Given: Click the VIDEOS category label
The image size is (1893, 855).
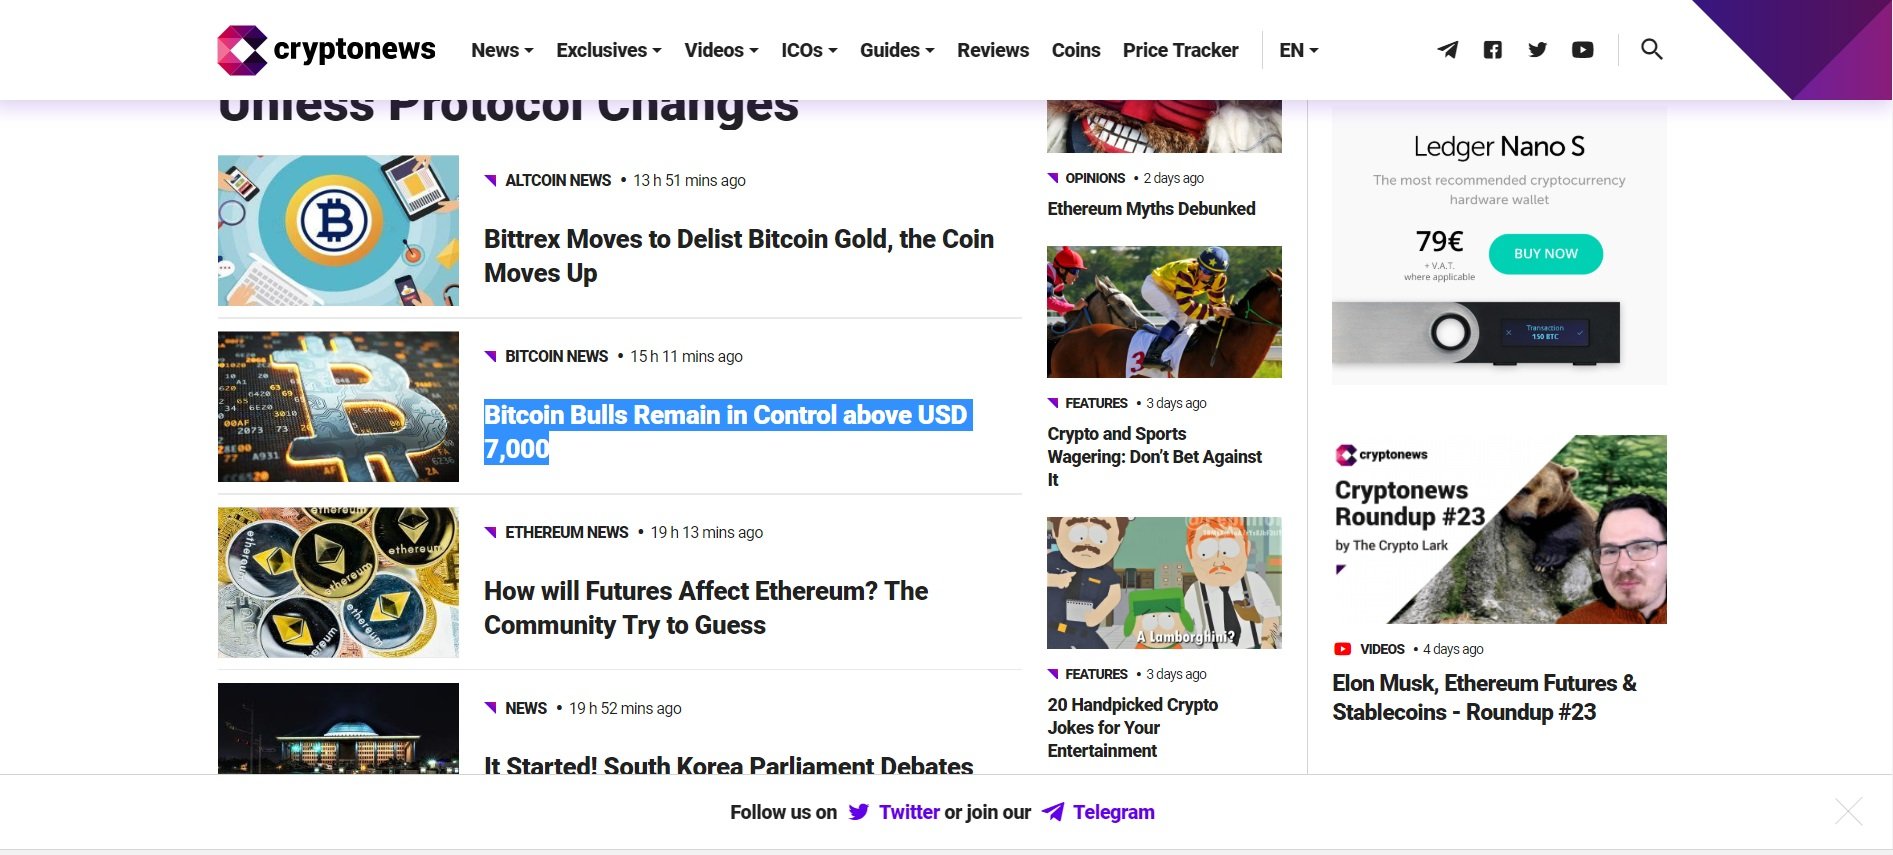Looking at the screenshot, I should click(1382, 649).
